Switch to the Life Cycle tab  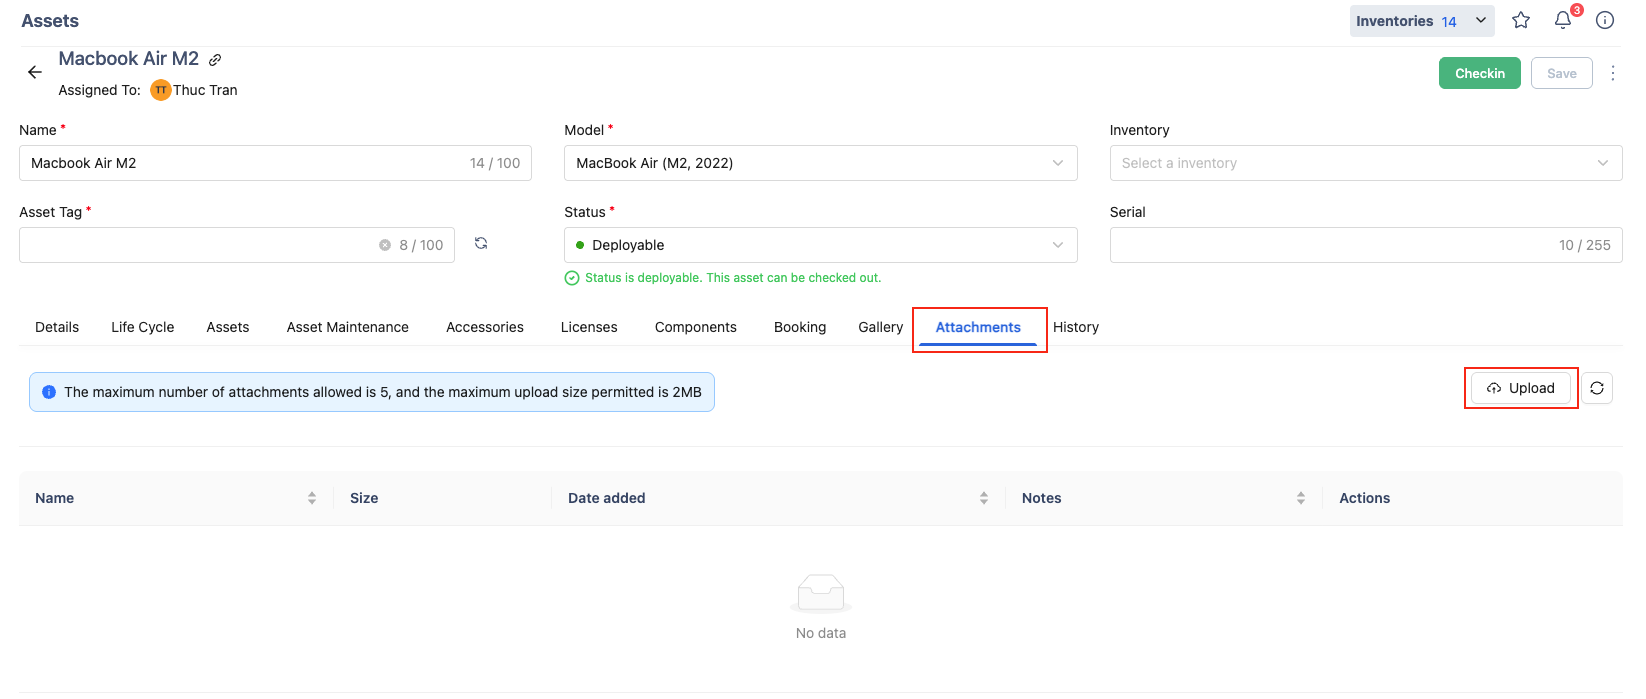(143, 327)
